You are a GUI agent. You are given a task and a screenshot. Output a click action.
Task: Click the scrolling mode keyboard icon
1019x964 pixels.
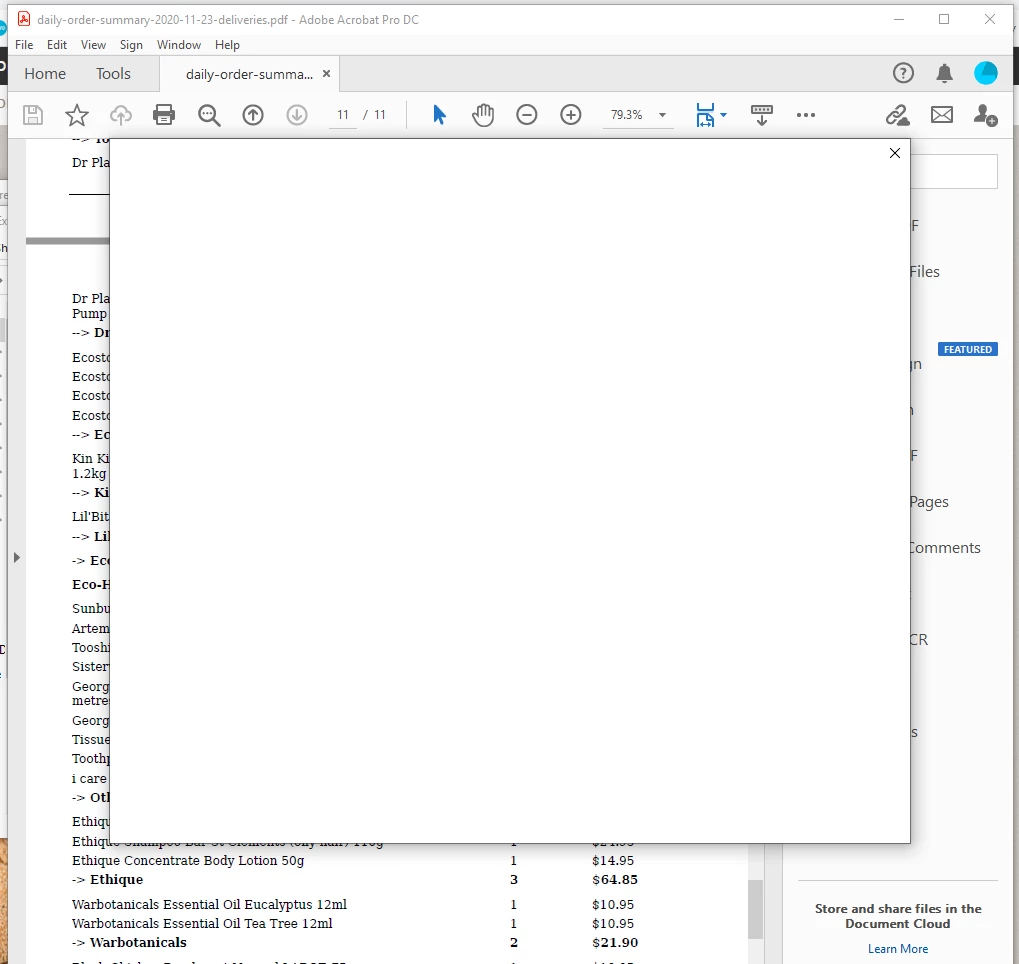click(x=762, y=115)
